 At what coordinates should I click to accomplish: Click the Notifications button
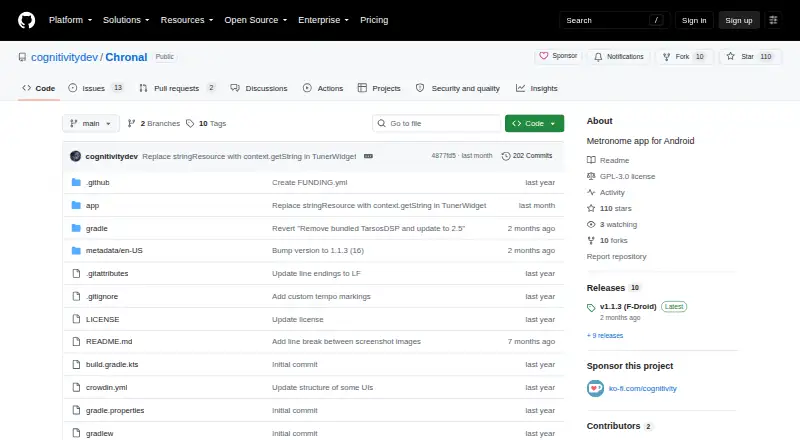618,57
